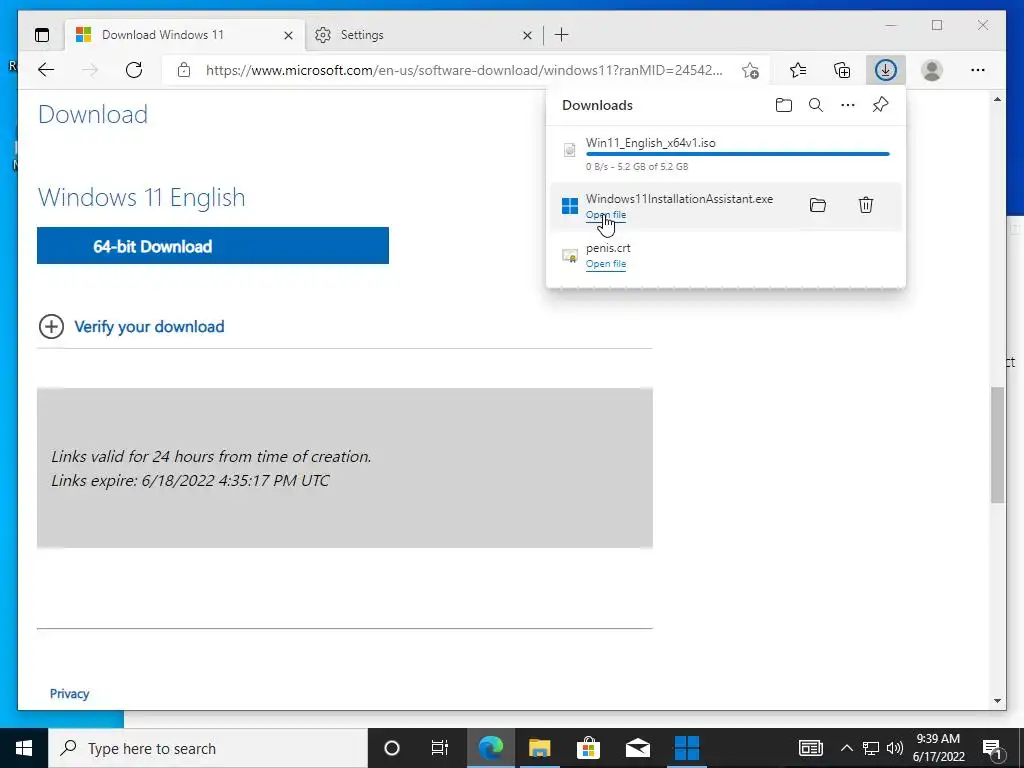Open file link for the .crt download
Viewport: 1024px width, 768px height.
(x=605, y=264)
